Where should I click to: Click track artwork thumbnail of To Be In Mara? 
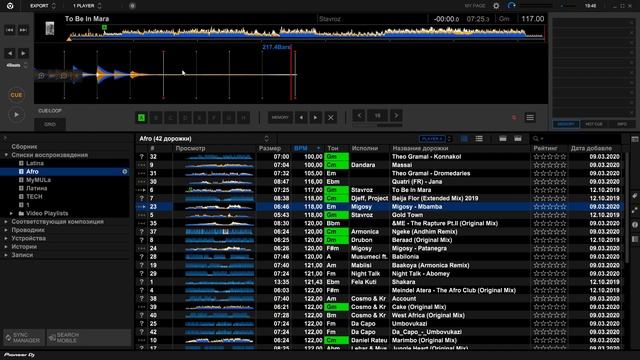click(x=50, y=29)
